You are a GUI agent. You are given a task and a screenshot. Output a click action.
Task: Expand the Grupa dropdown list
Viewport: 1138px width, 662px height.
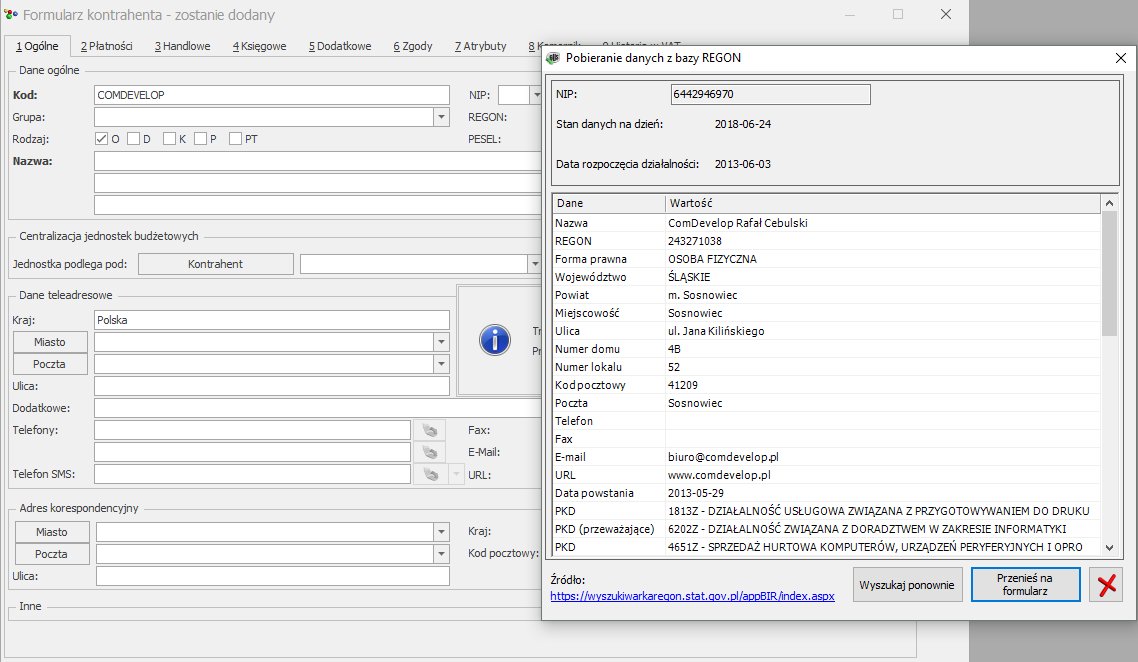coord(441,117)
